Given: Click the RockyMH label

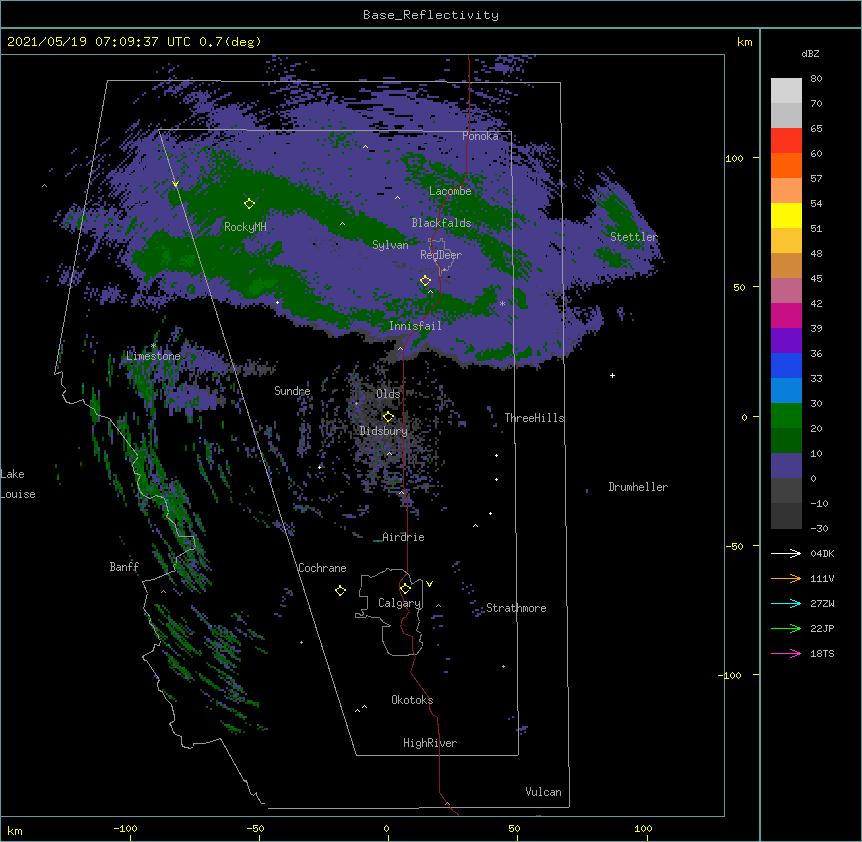Looking at the screenshot, I should [x=245, y=227].
